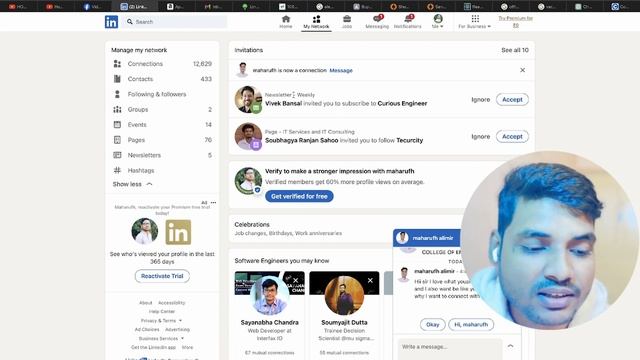Dismiss the Sayanabha Chandra suggestion card
This screenshot has height=360, width=640.
[x=296, y=280]
